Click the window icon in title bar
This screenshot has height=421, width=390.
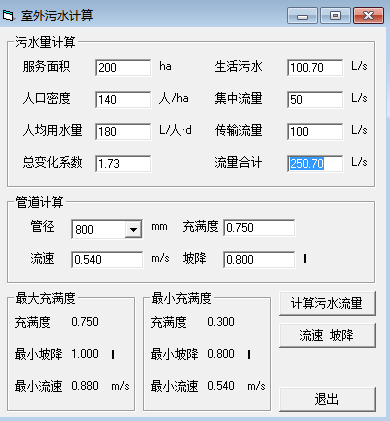[9, 15]
